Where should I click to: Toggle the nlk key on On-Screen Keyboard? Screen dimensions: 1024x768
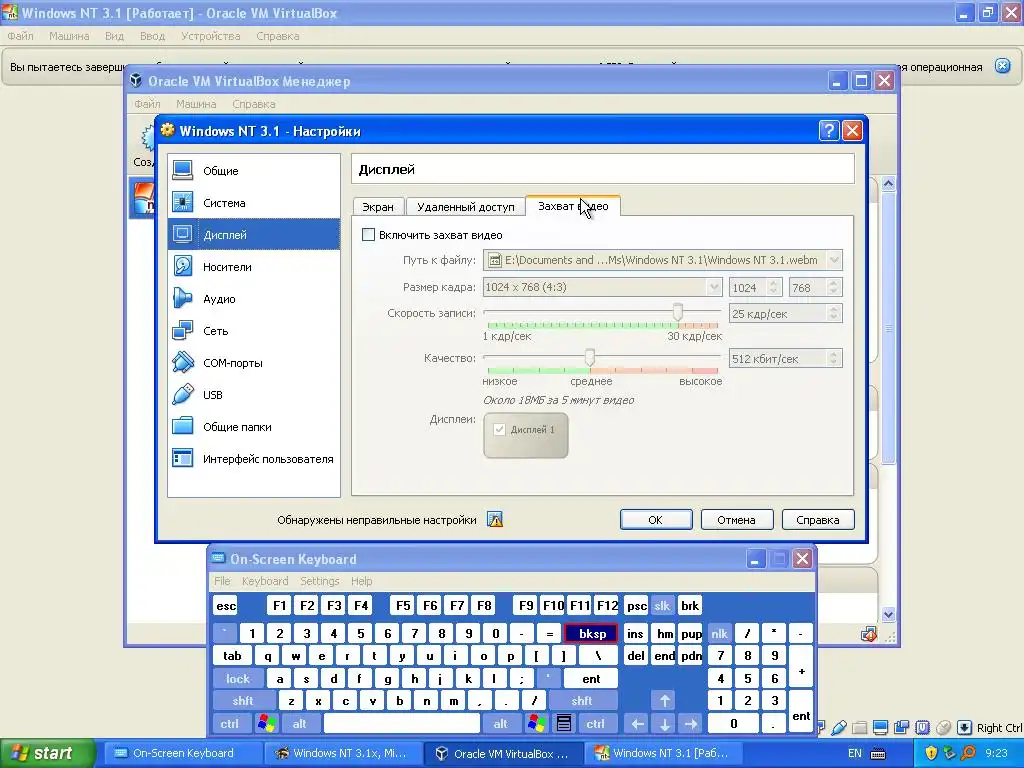pos(719,633)
